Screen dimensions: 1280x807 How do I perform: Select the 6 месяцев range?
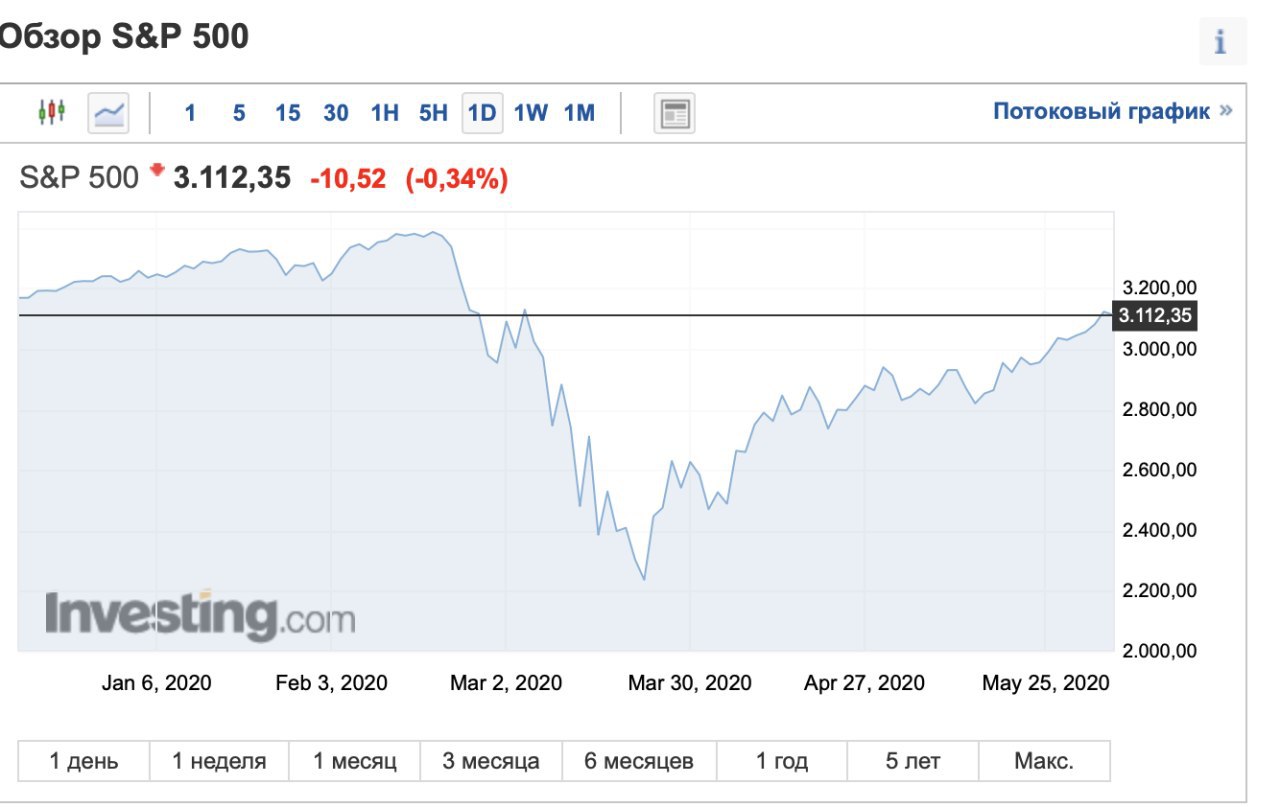pyautogui.click(x=639, y=761)
